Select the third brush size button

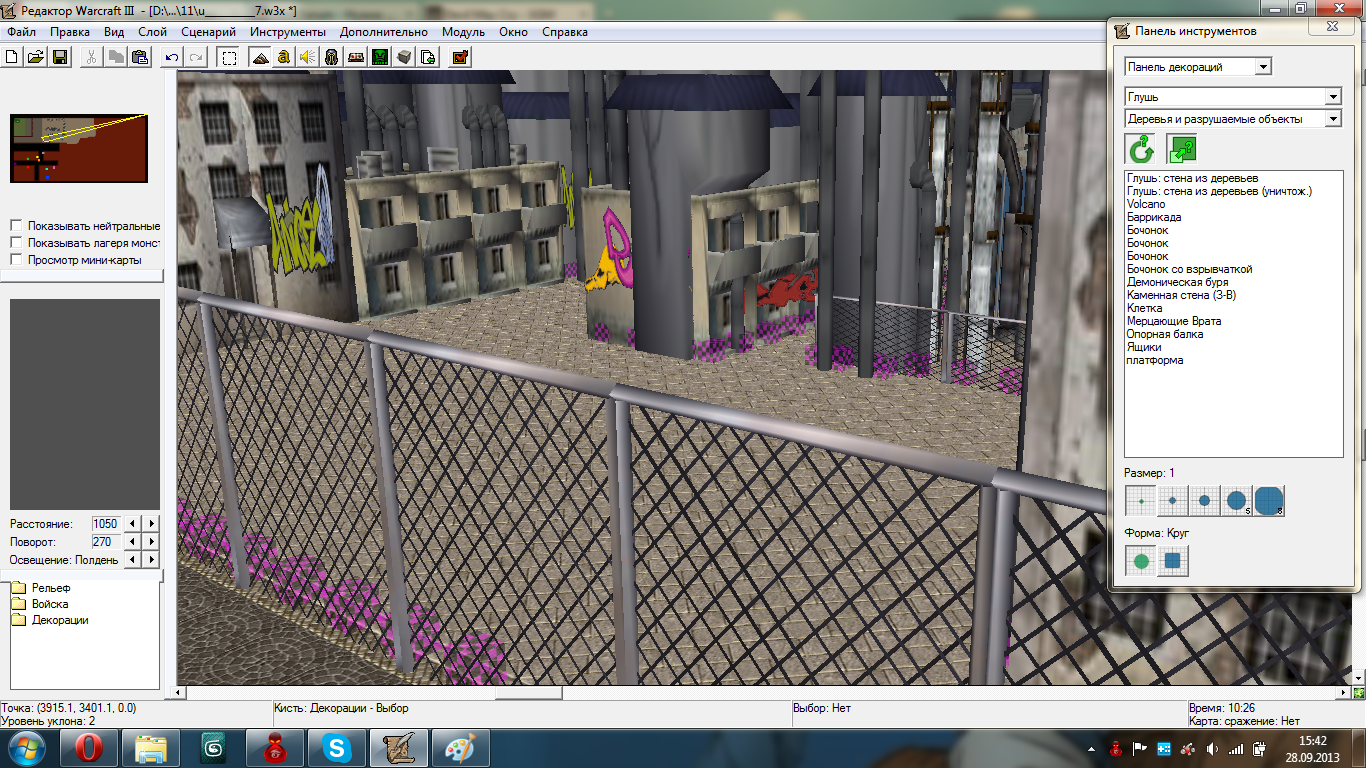tap(1204, 500)
